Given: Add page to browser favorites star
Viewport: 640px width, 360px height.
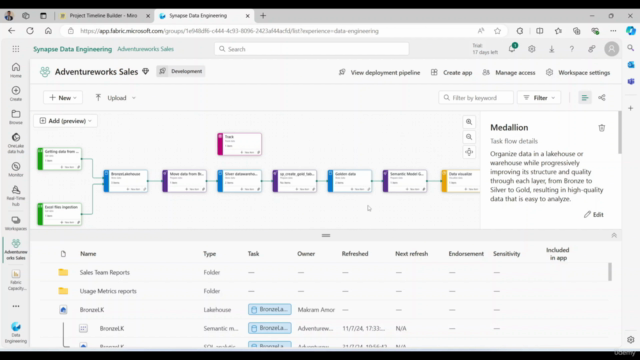Looking at the screenshot, I should point(497,31).
